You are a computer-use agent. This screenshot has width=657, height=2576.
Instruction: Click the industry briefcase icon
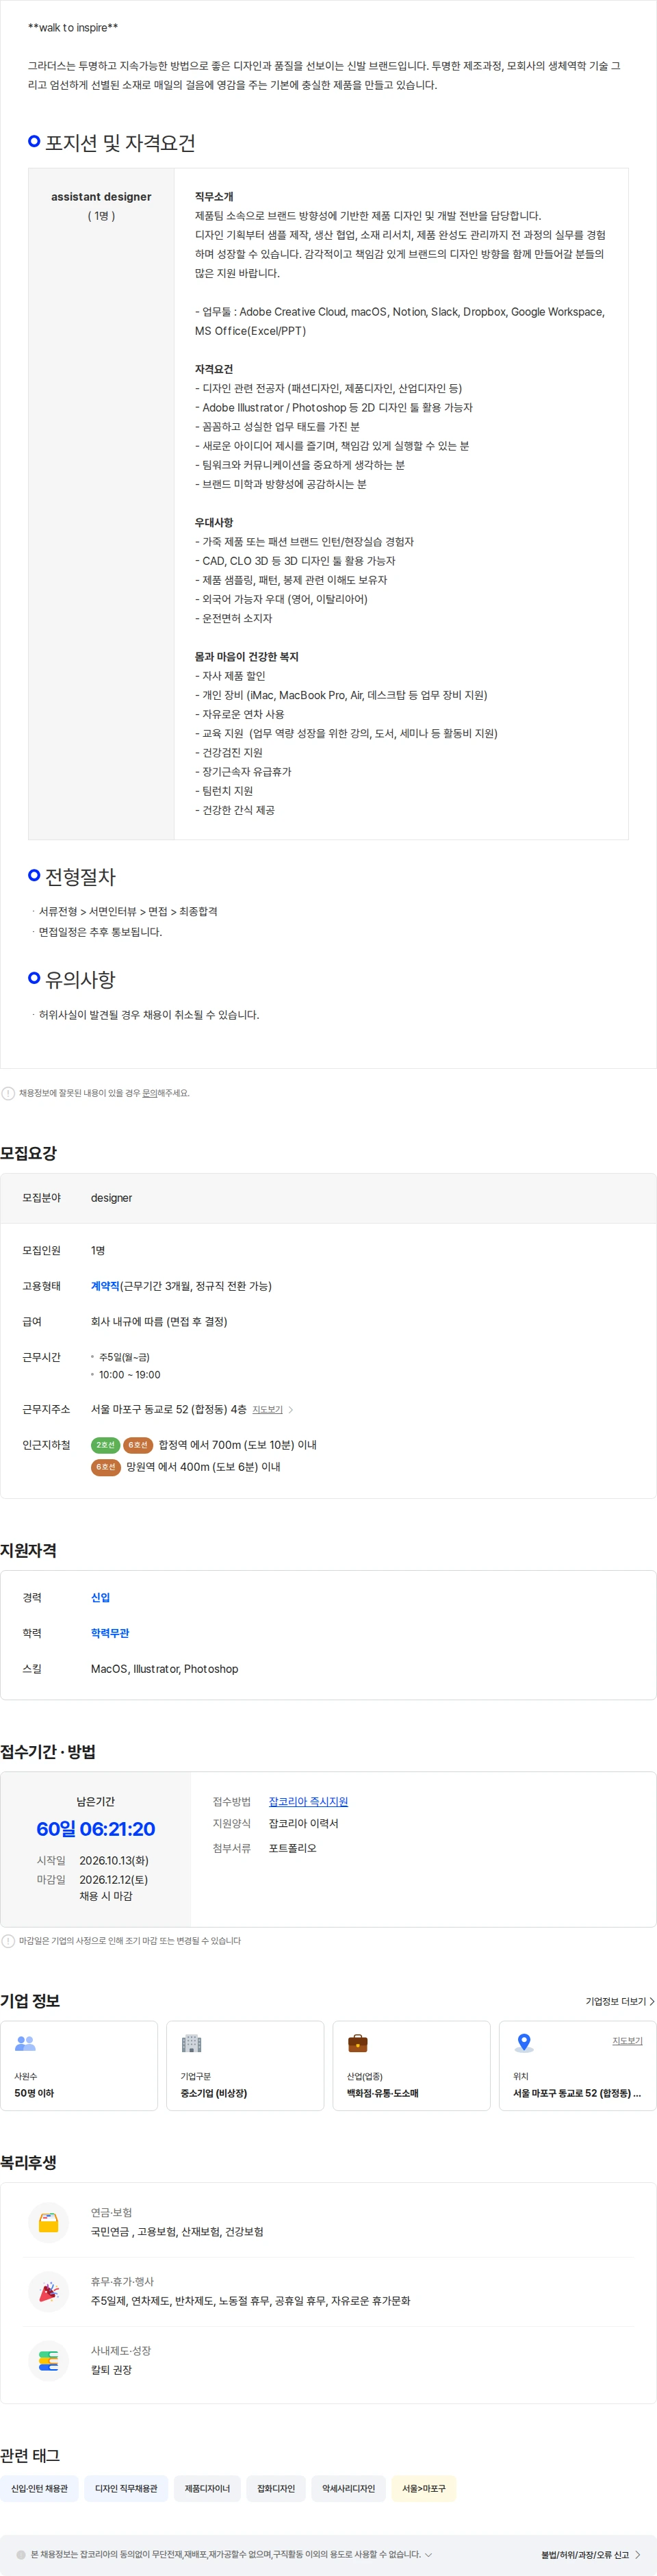357,2043
